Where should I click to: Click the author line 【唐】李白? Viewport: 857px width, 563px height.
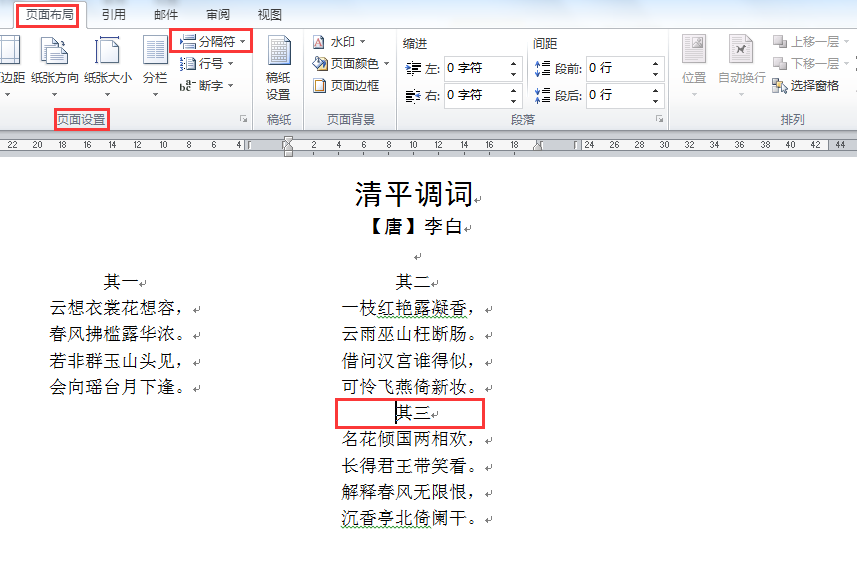[x=414, y=226]
